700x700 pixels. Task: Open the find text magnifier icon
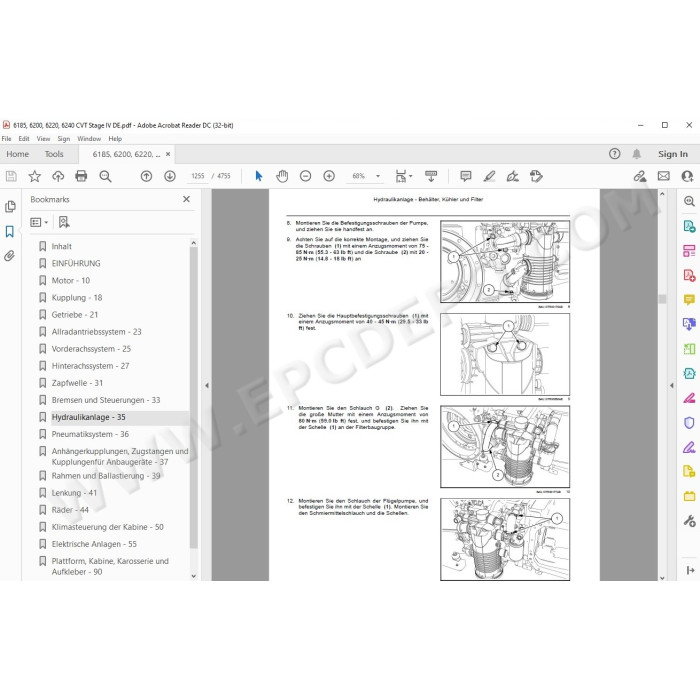pos(105,176)
